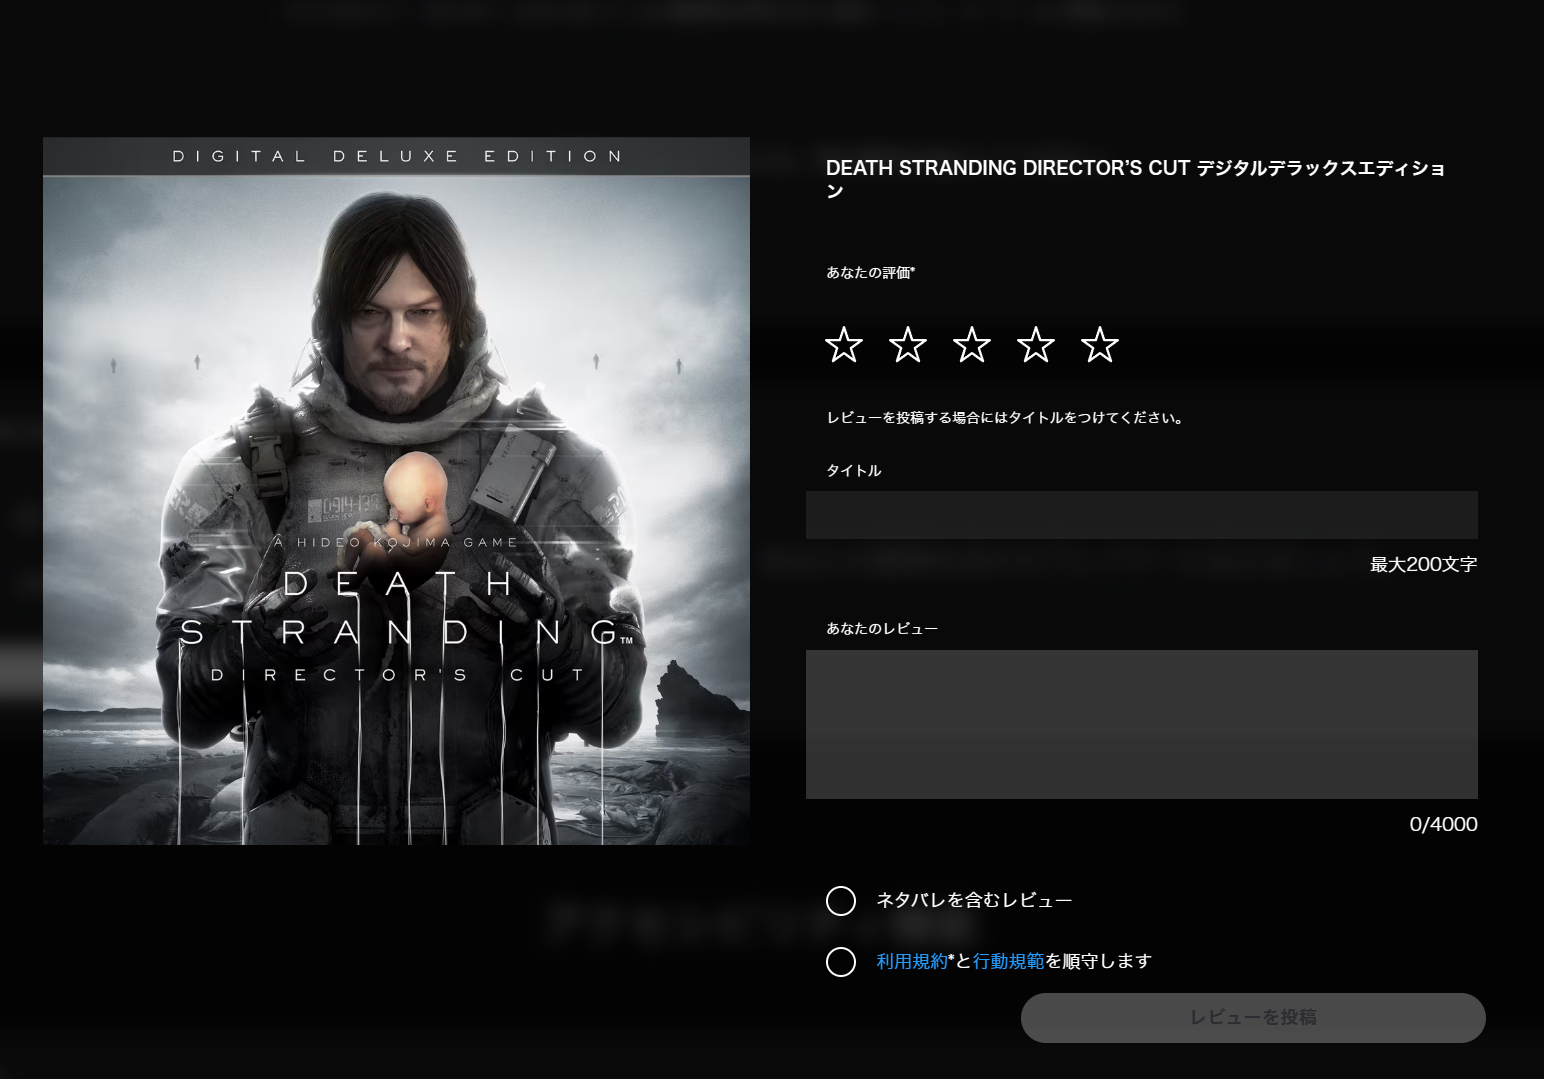Click the あなたの評価 rating label

[x=870, y=273]
